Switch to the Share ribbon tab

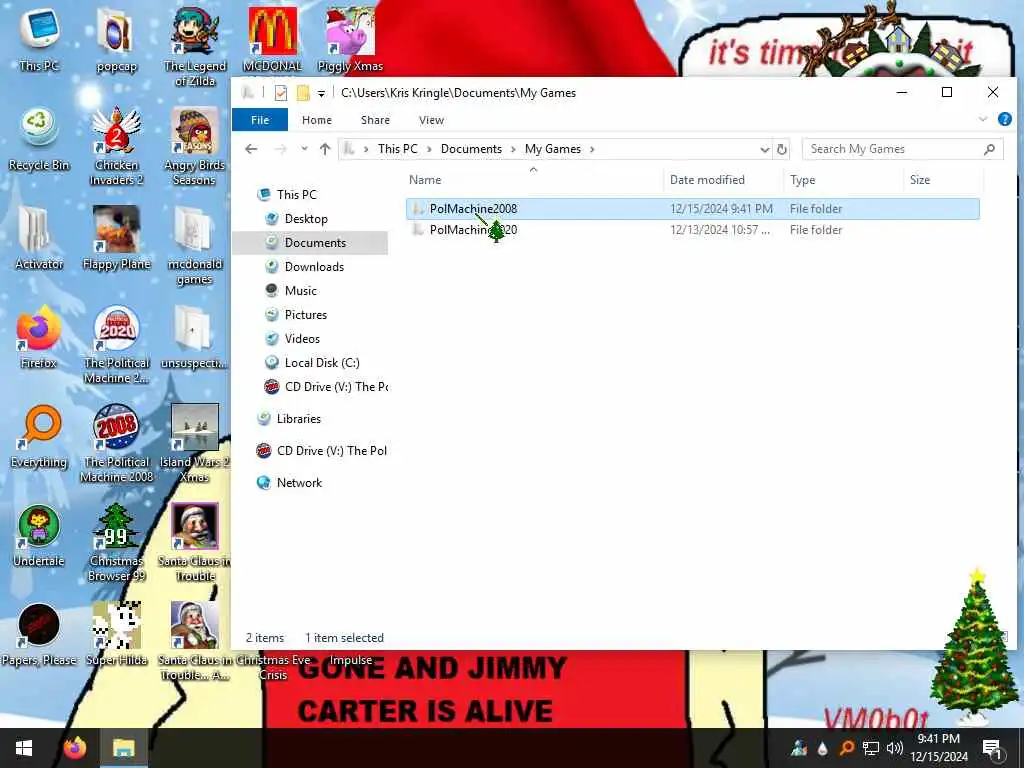point(375,120)
